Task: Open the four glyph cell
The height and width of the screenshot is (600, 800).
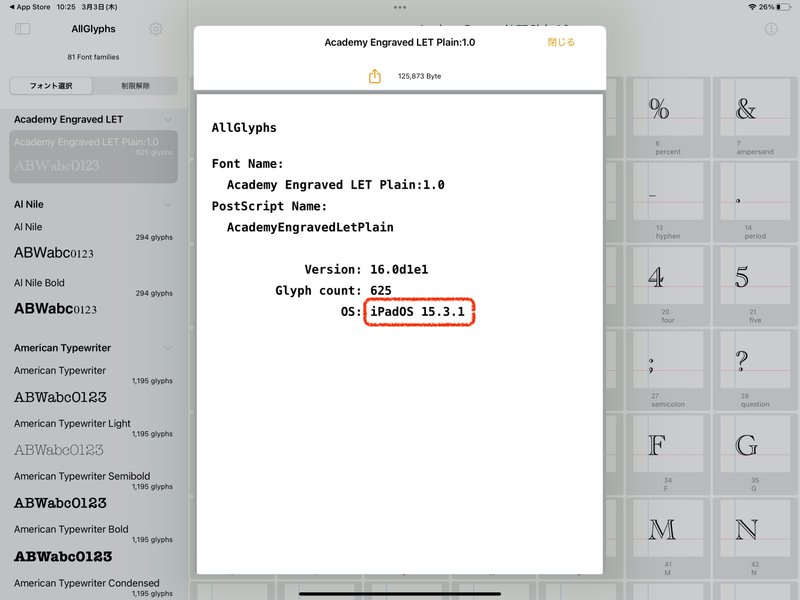Action: [x=668, y=286]
